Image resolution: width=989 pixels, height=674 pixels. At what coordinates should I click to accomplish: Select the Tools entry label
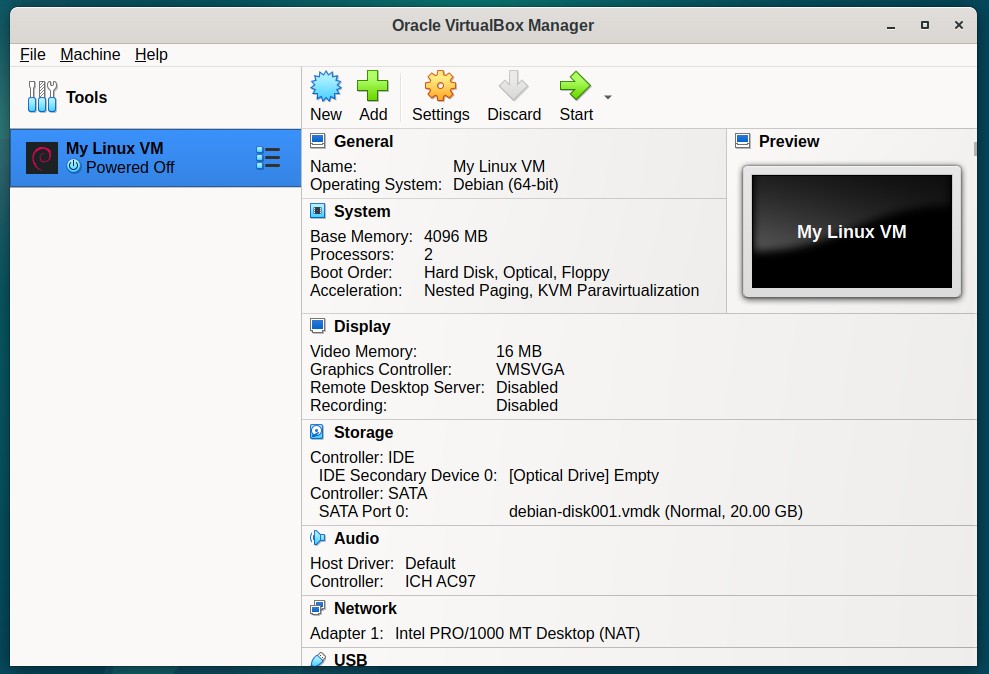coord(86,97)
